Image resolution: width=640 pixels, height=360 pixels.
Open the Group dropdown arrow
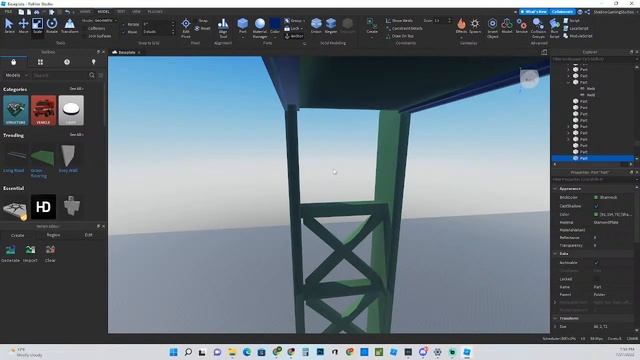coord(304,20)
